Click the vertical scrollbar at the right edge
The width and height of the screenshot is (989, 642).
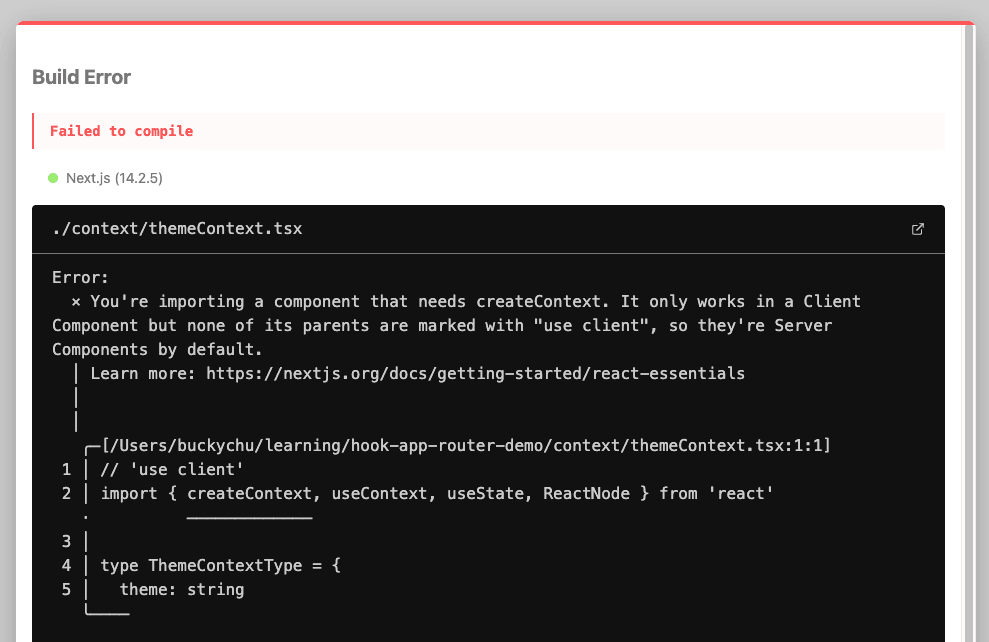pos(967,330)
